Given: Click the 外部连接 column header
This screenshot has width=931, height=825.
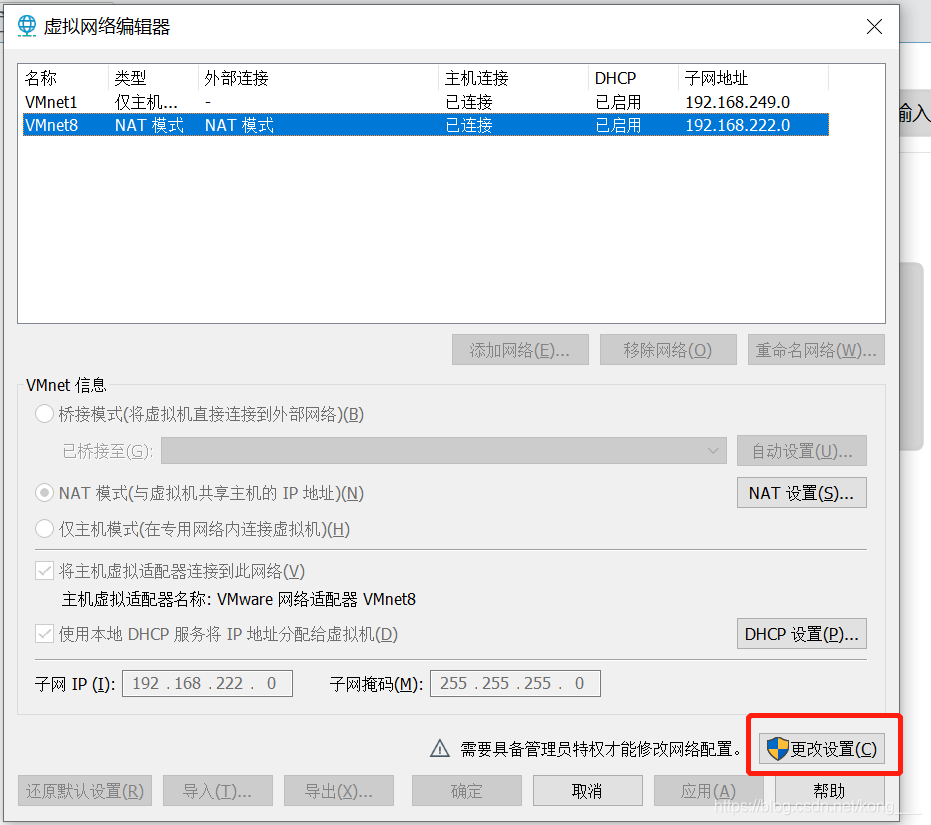Looking at the screenshot, I should 318,78.
